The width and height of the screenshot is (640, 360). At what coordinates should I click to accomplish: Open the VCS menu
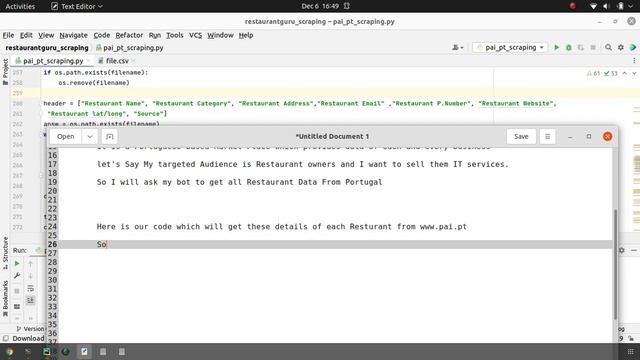click(x=195, y=35)
